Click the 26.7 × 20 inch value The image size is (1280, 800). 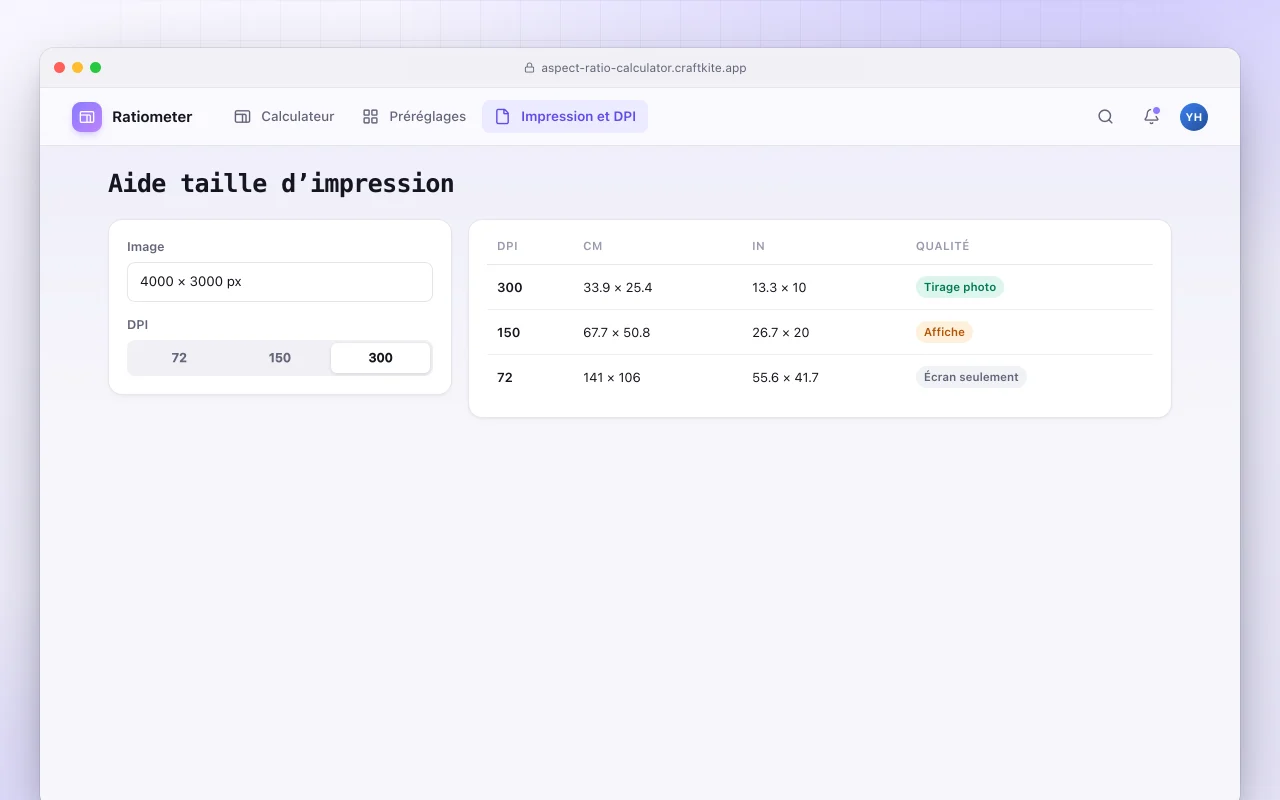pyautogui.click(x=781, y=333)
